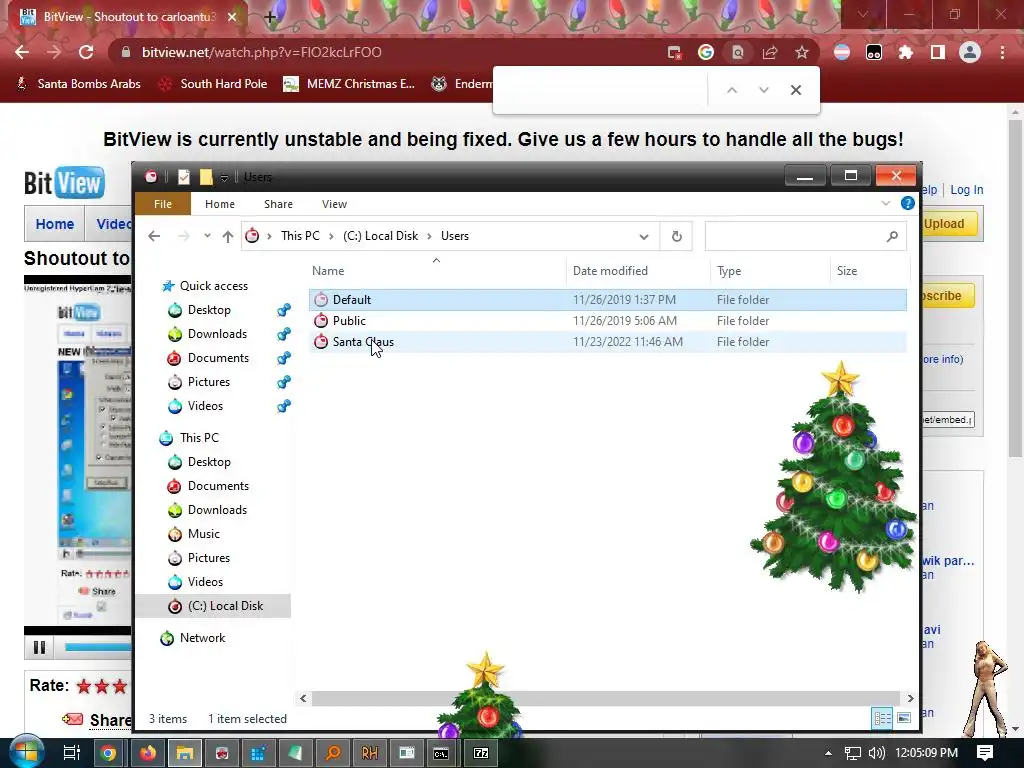
Task: Click next result arrow in find bar
Action: click(x=763, y=90)
